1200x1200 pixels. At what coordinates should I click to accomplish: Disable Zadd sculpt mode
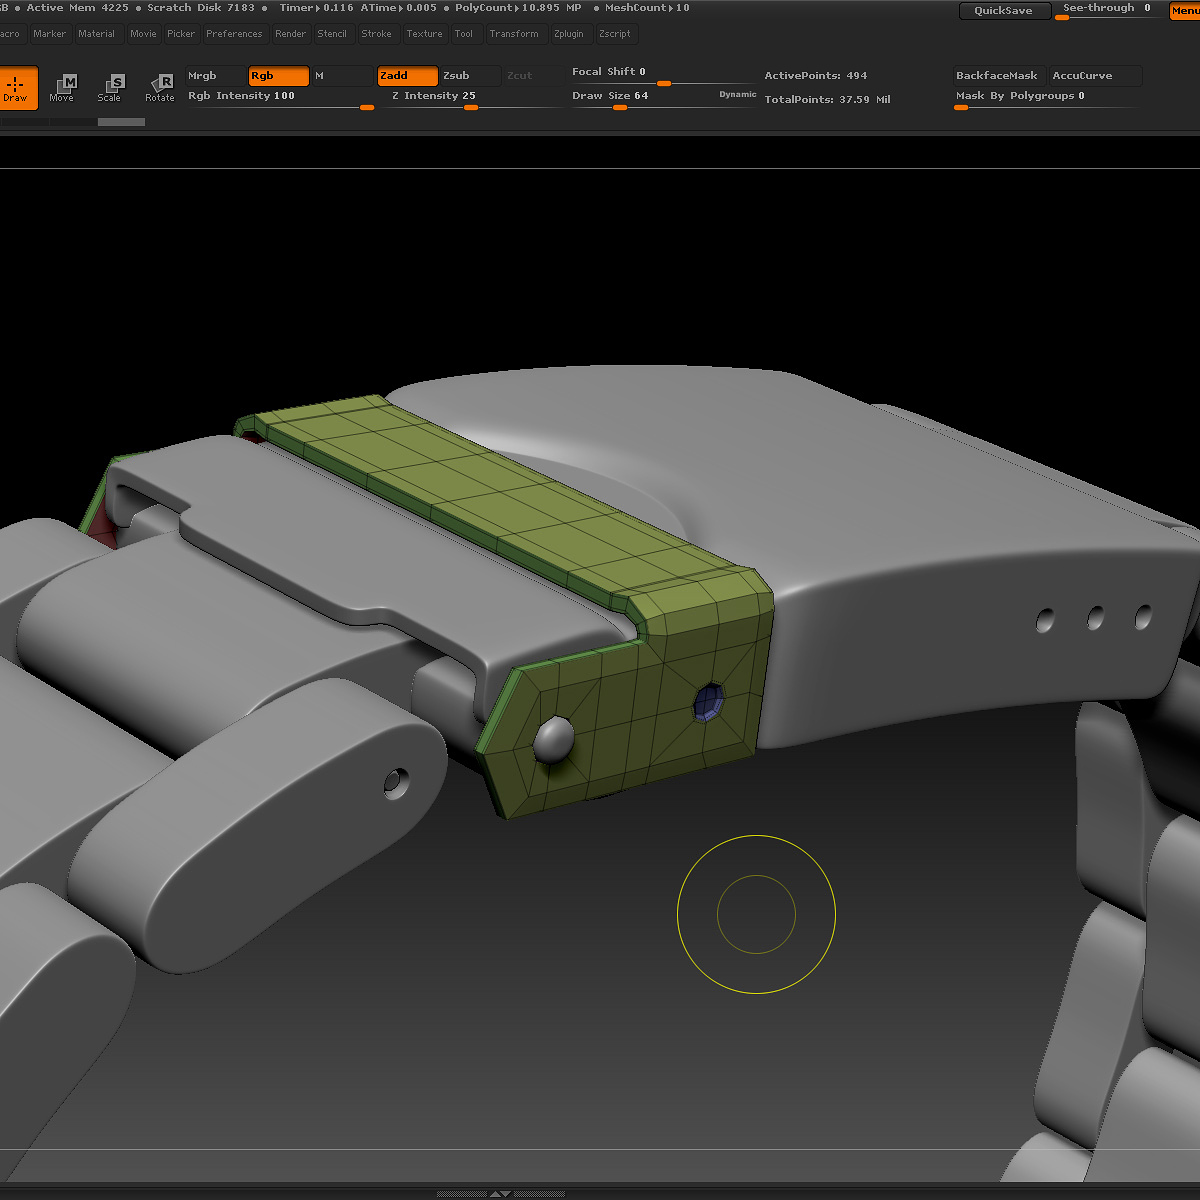click(408, 76)
